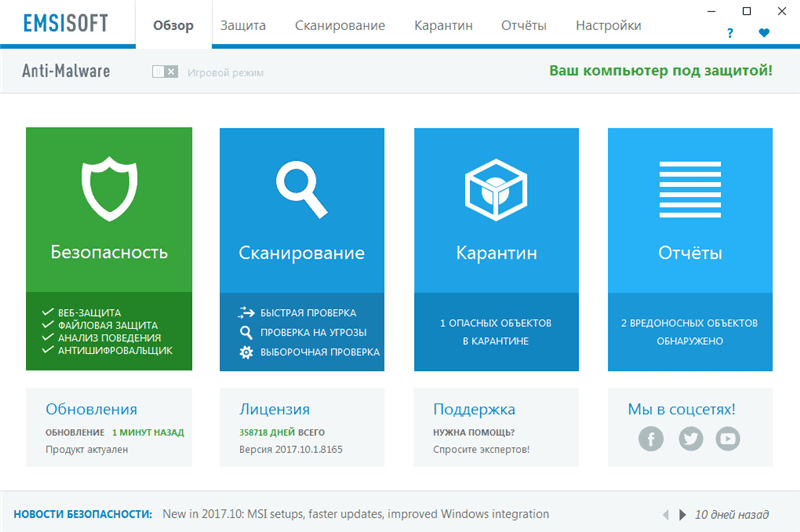
Task: Click the Отчёты tile title
Action: pyautogui.click(x=690, y=253)
